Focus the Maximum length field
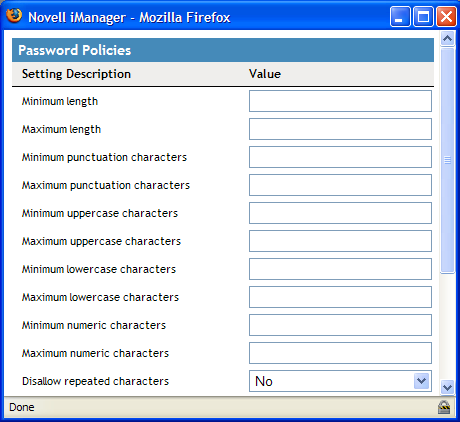The height and width of the screenshot is (422, 460). coord(340,129)
